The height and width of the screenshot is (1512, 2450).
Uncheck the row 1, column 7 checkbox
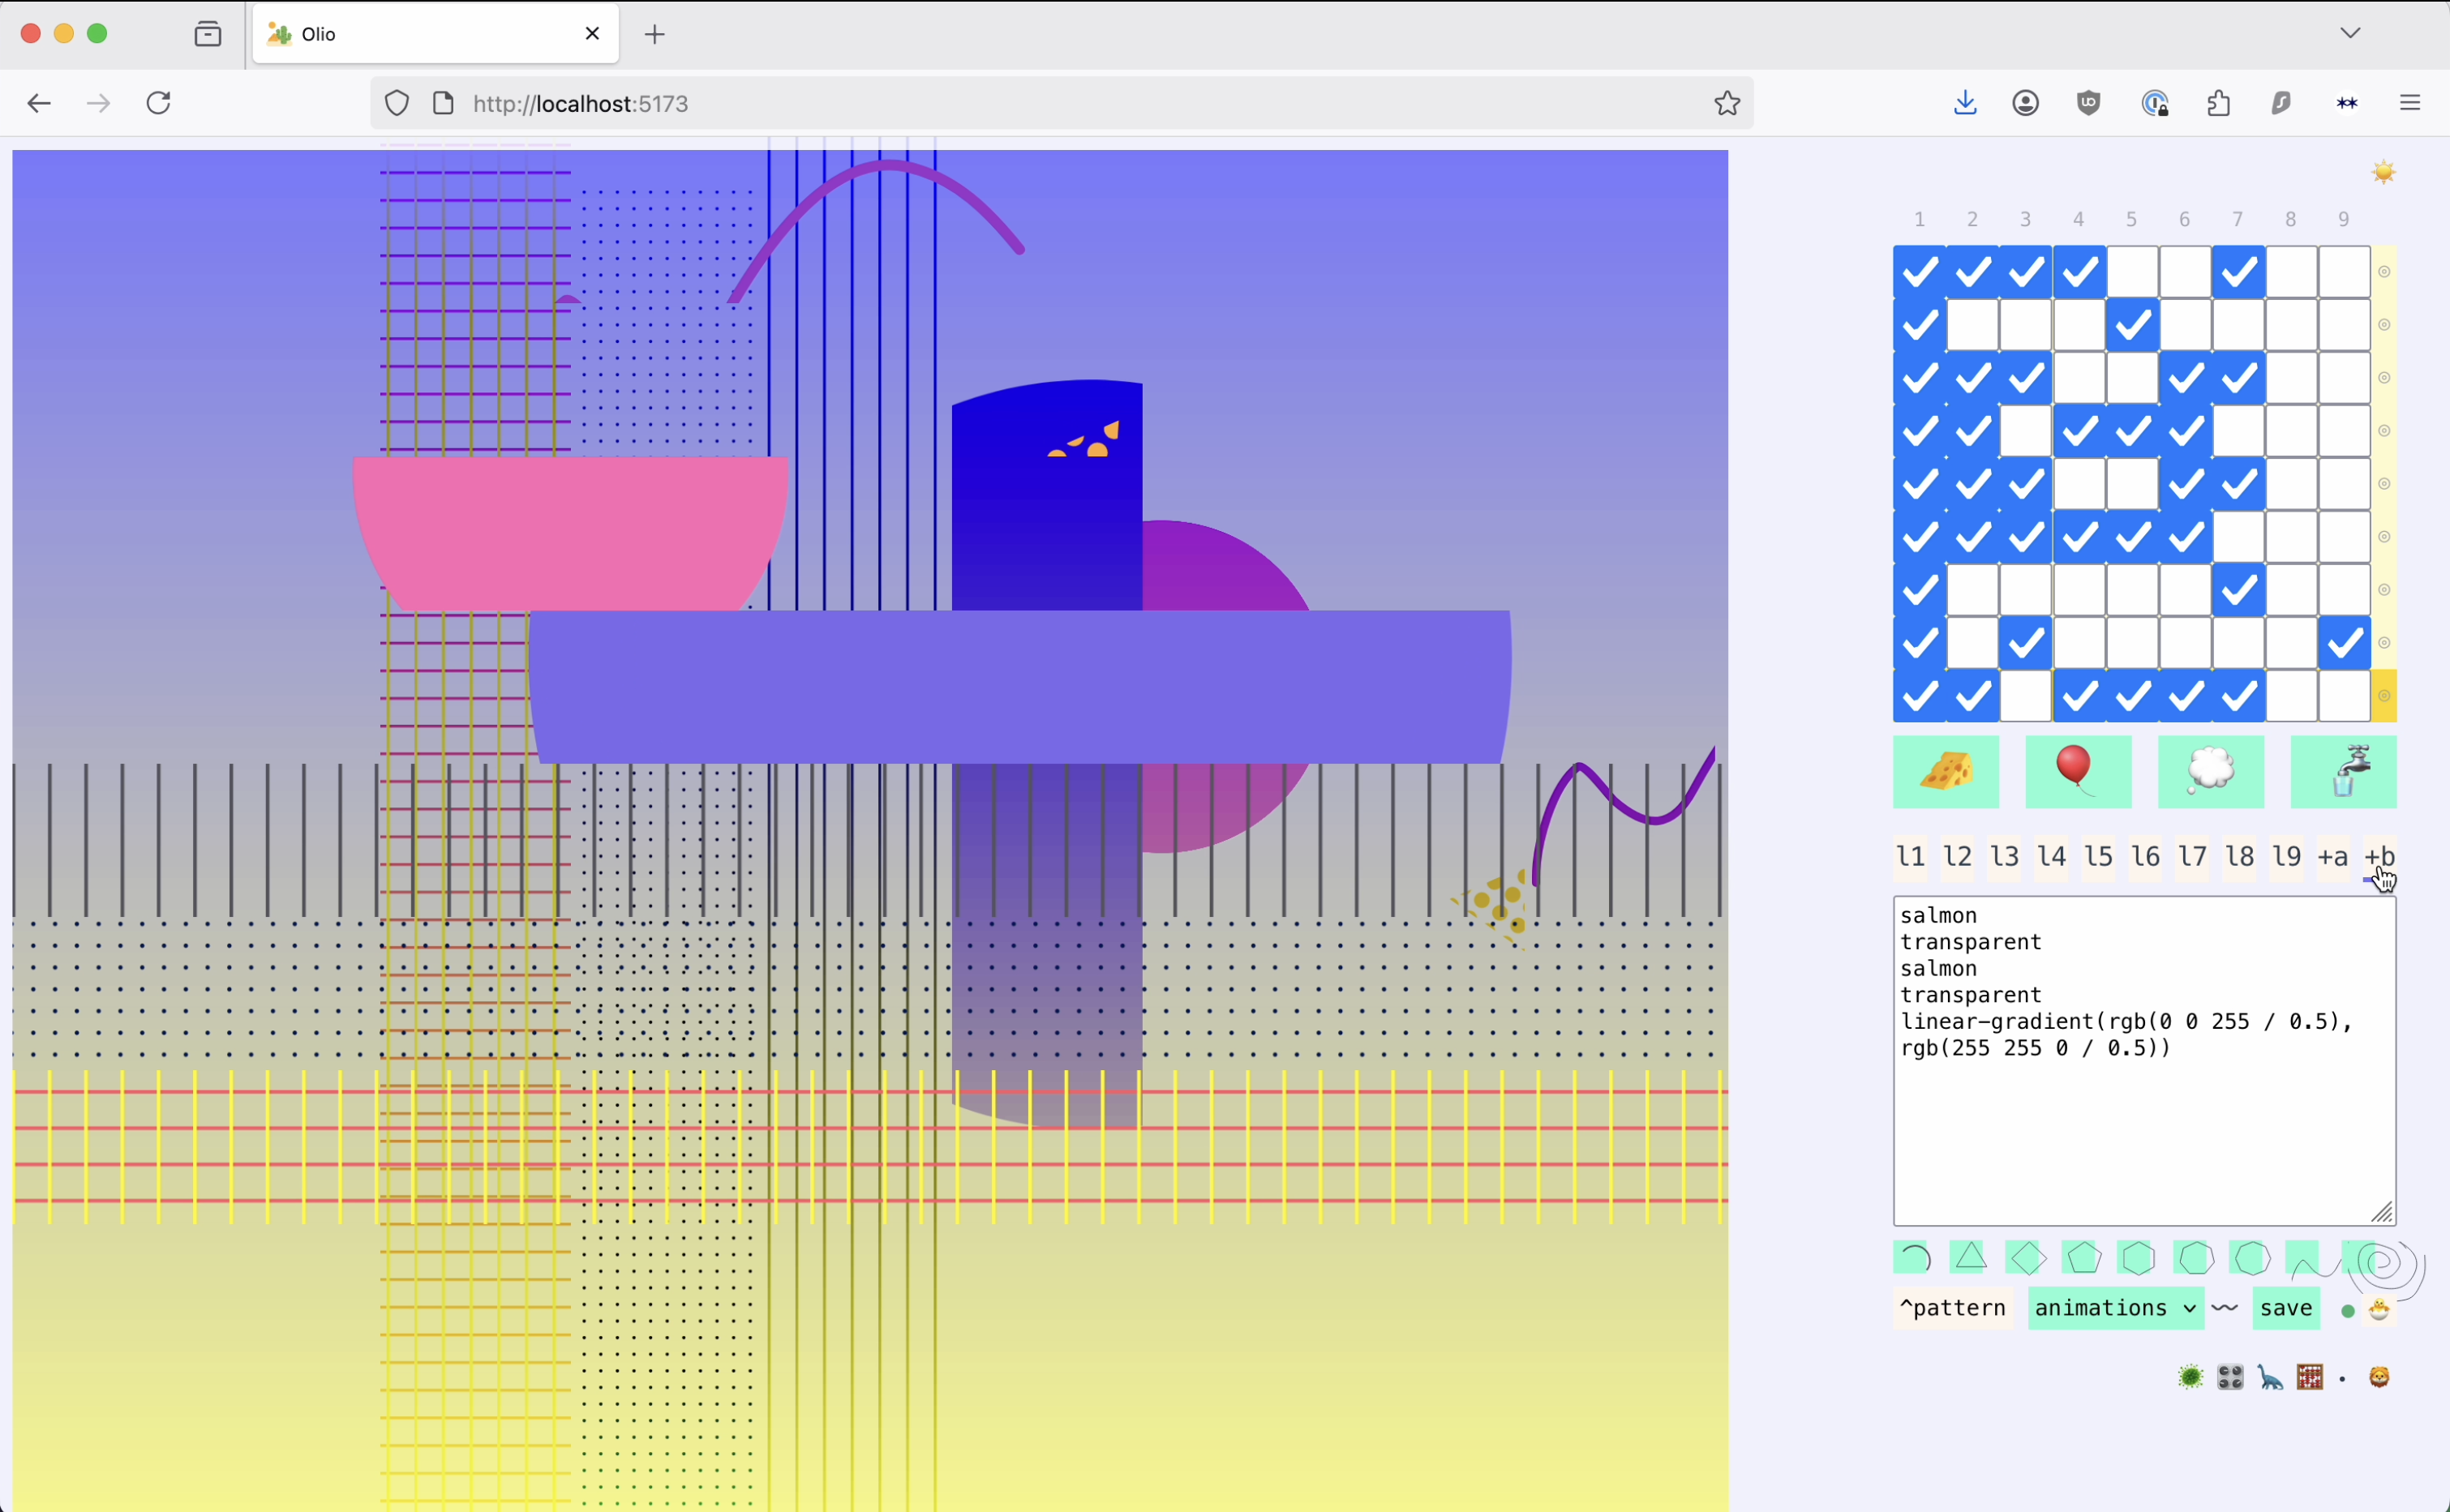pyautogui.click(x=2238, y=272)
